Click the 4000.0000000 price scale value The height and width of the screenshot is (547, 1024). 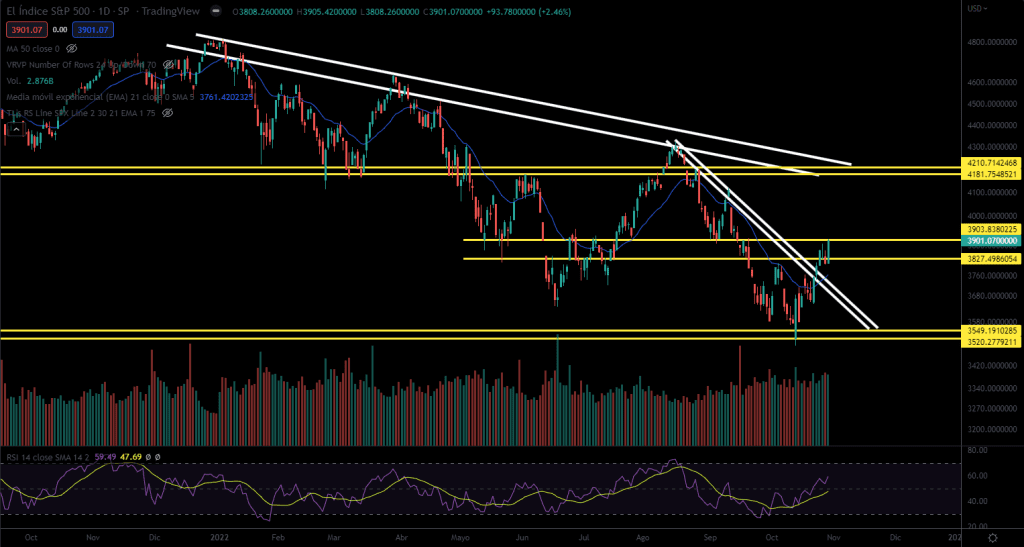tap(993, 216)
